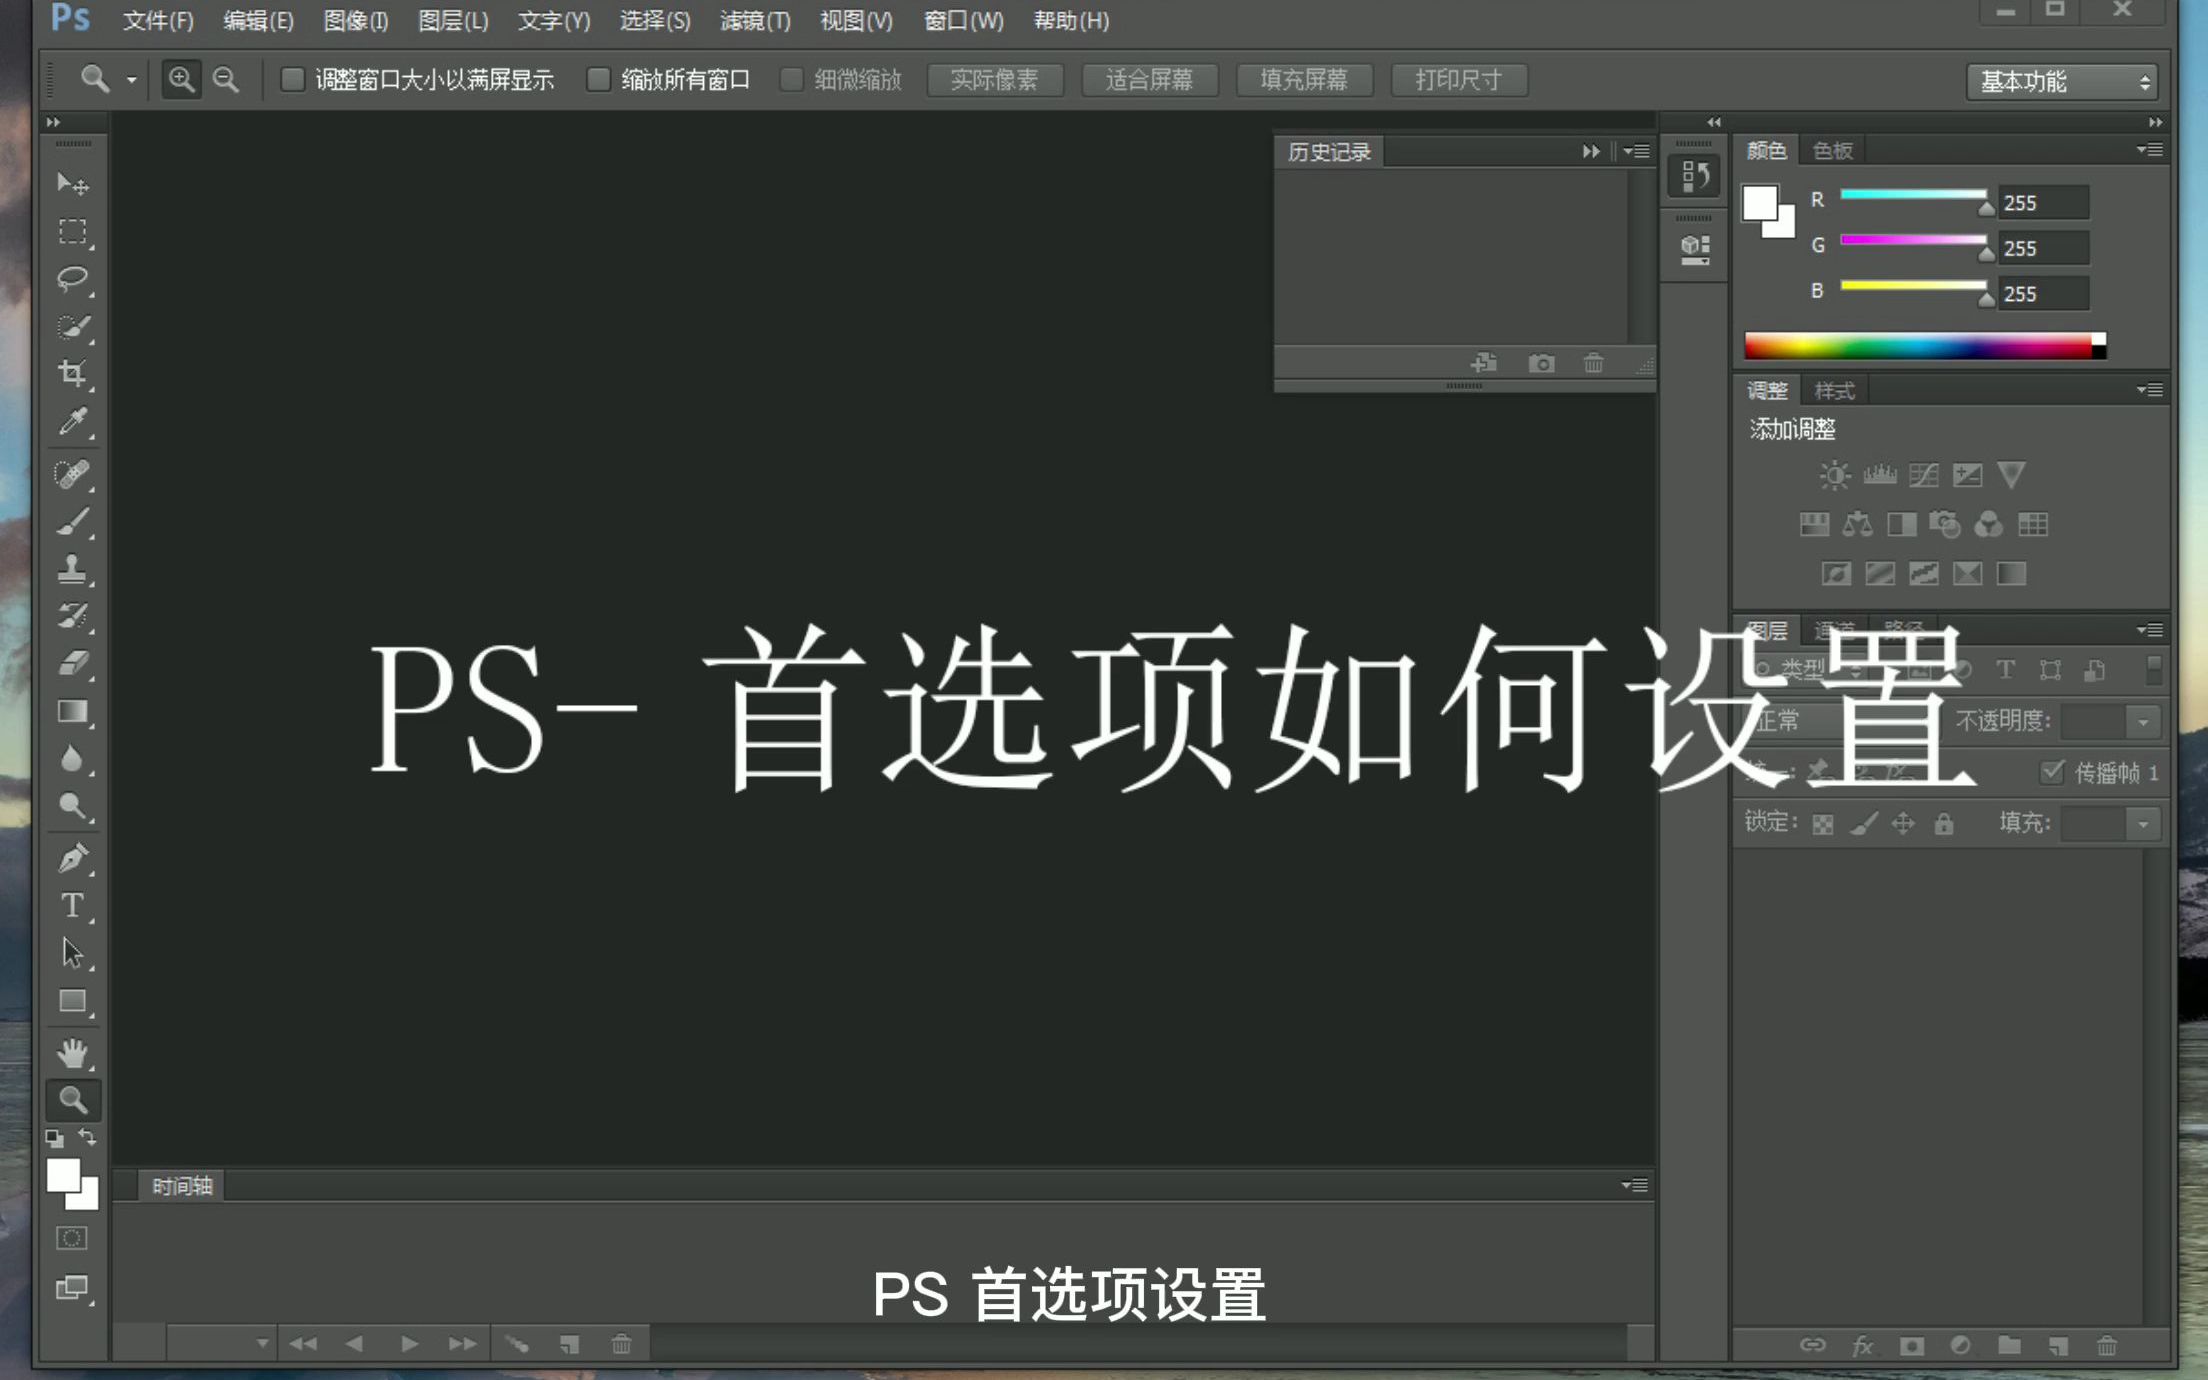This screenshot has height=1380, width=2208.
Task: Click the history snapshot camera icon
Action: point(1541,363)
